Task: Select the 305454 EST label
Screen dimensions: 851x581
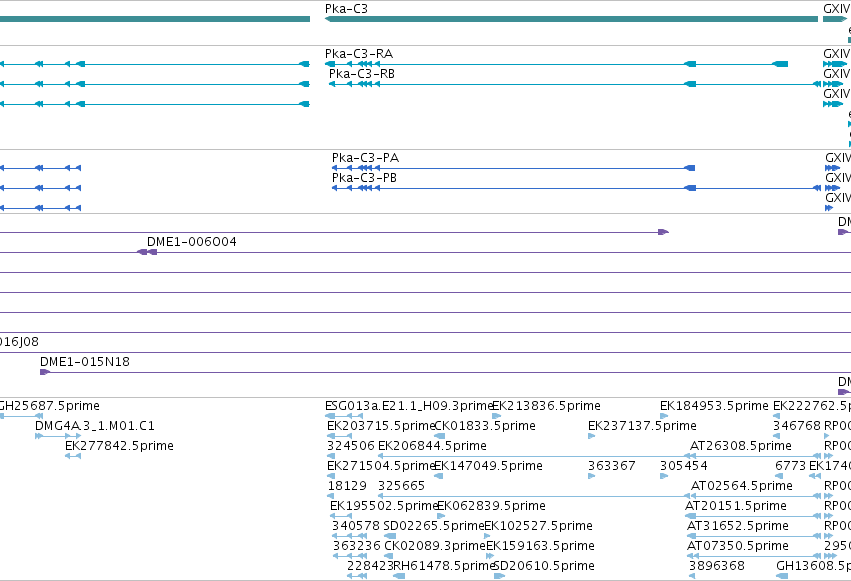Action: tap(684, 466)
